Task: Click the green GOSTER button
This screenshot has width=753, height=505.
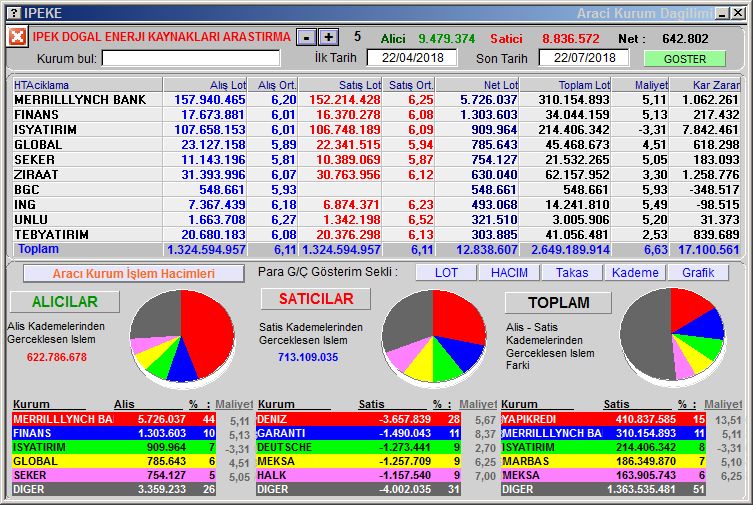Action: pos(685,59)
